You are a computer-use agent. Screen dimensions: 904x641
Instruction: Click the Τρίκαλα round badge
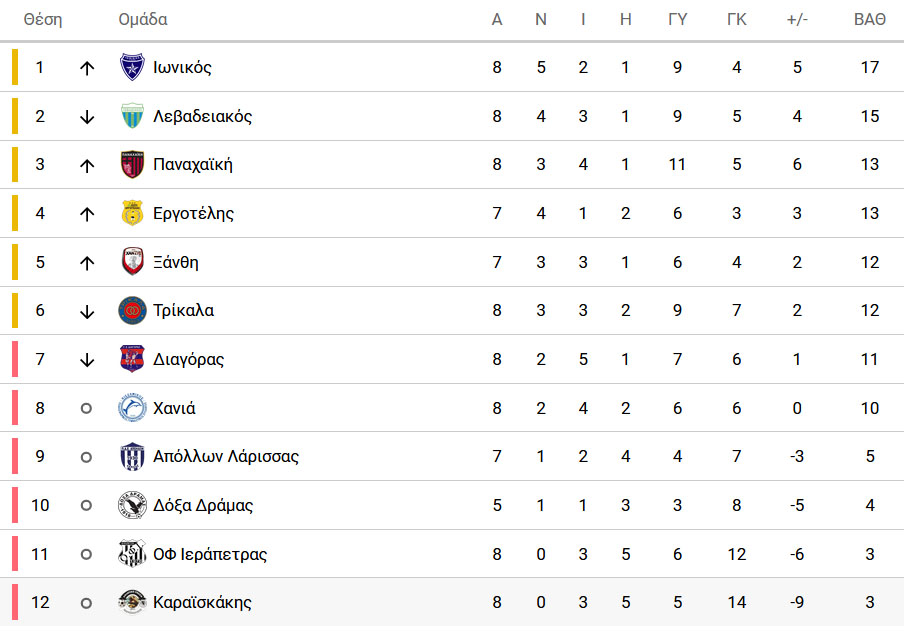(132, 310)
